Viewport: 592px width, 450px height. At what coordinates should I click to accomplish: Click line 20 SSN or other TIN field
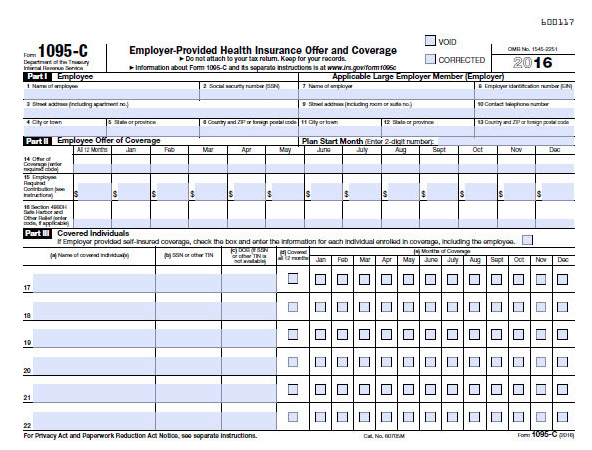188,365
